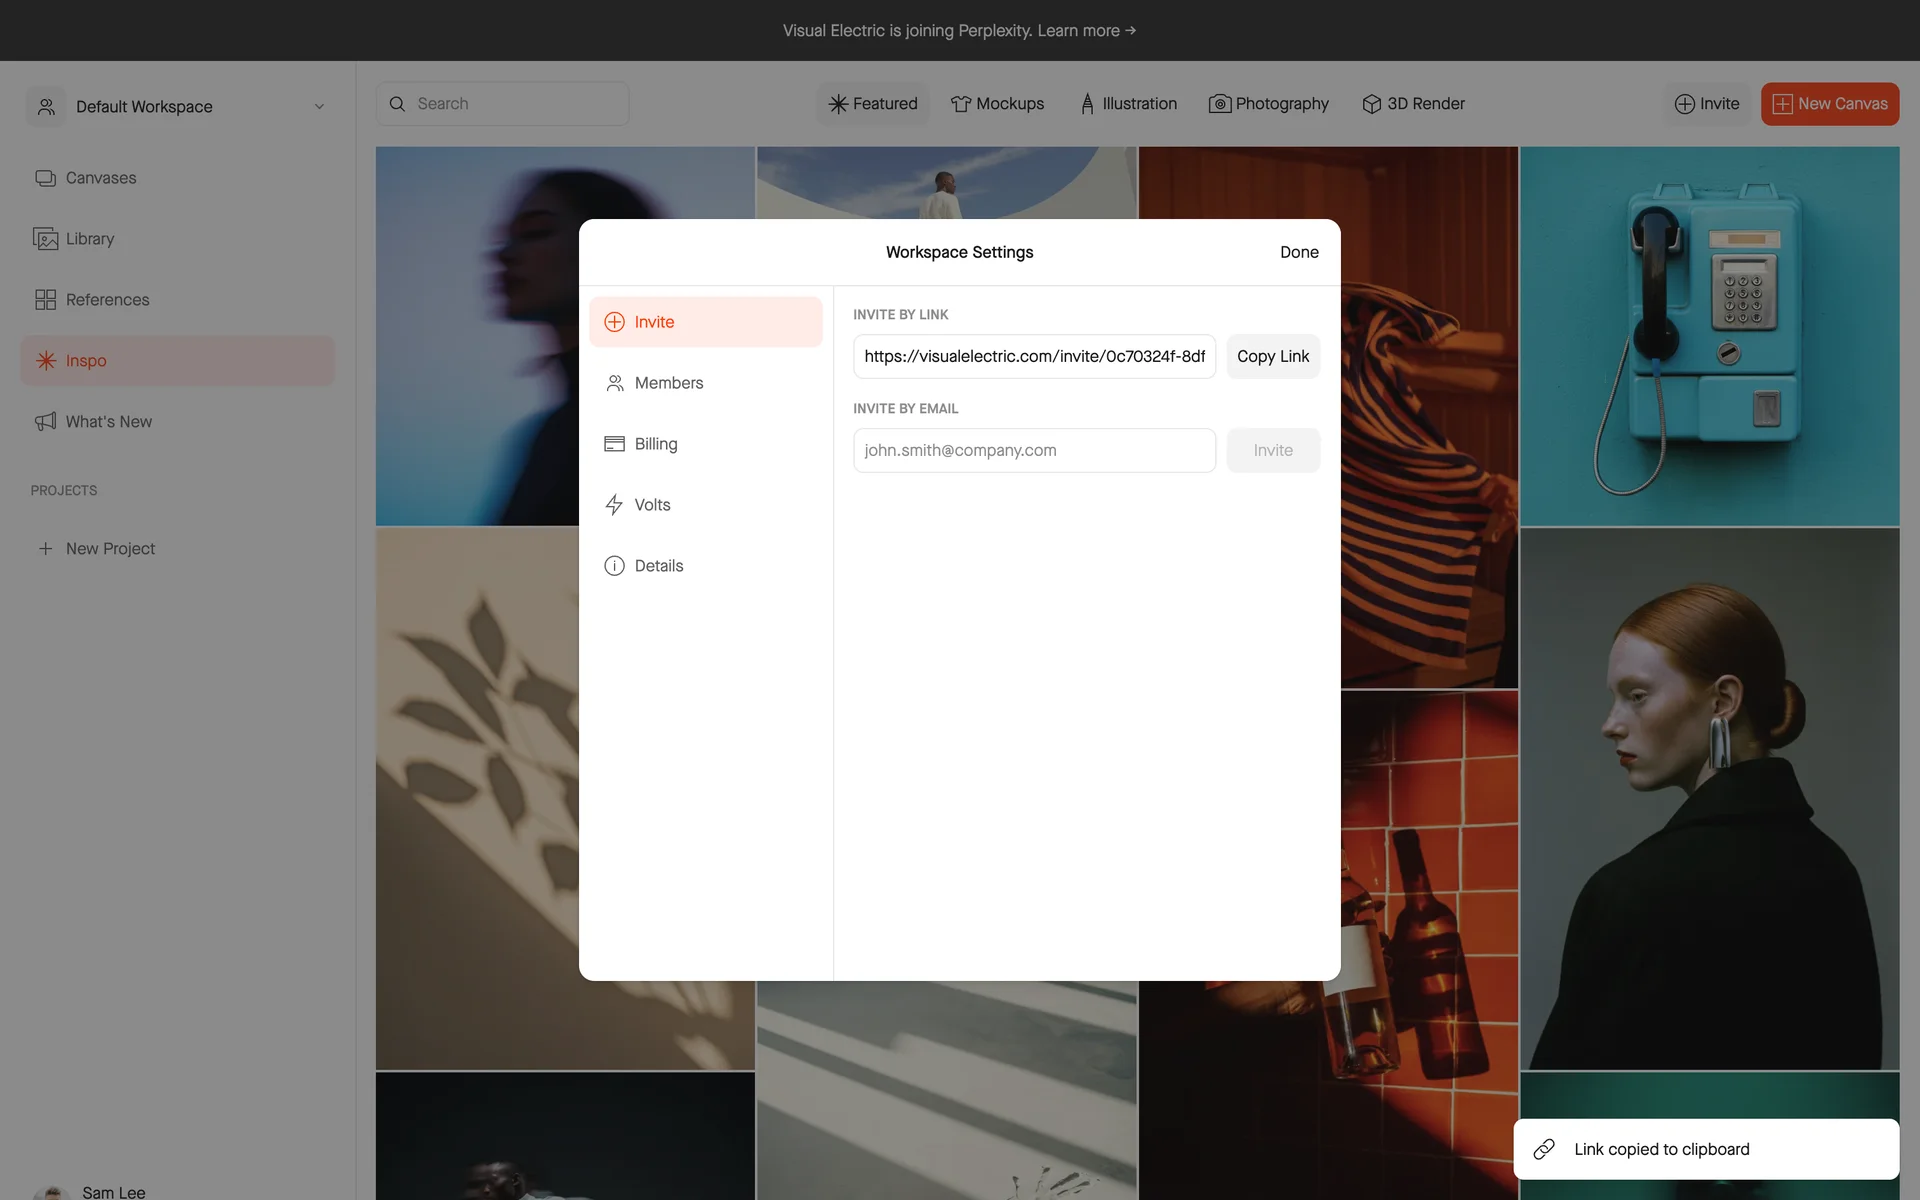Image resolution: width=1920 pixels, height=1200 pixels.
Task: Open What's New megaphone item
Action: coord(107,422)
